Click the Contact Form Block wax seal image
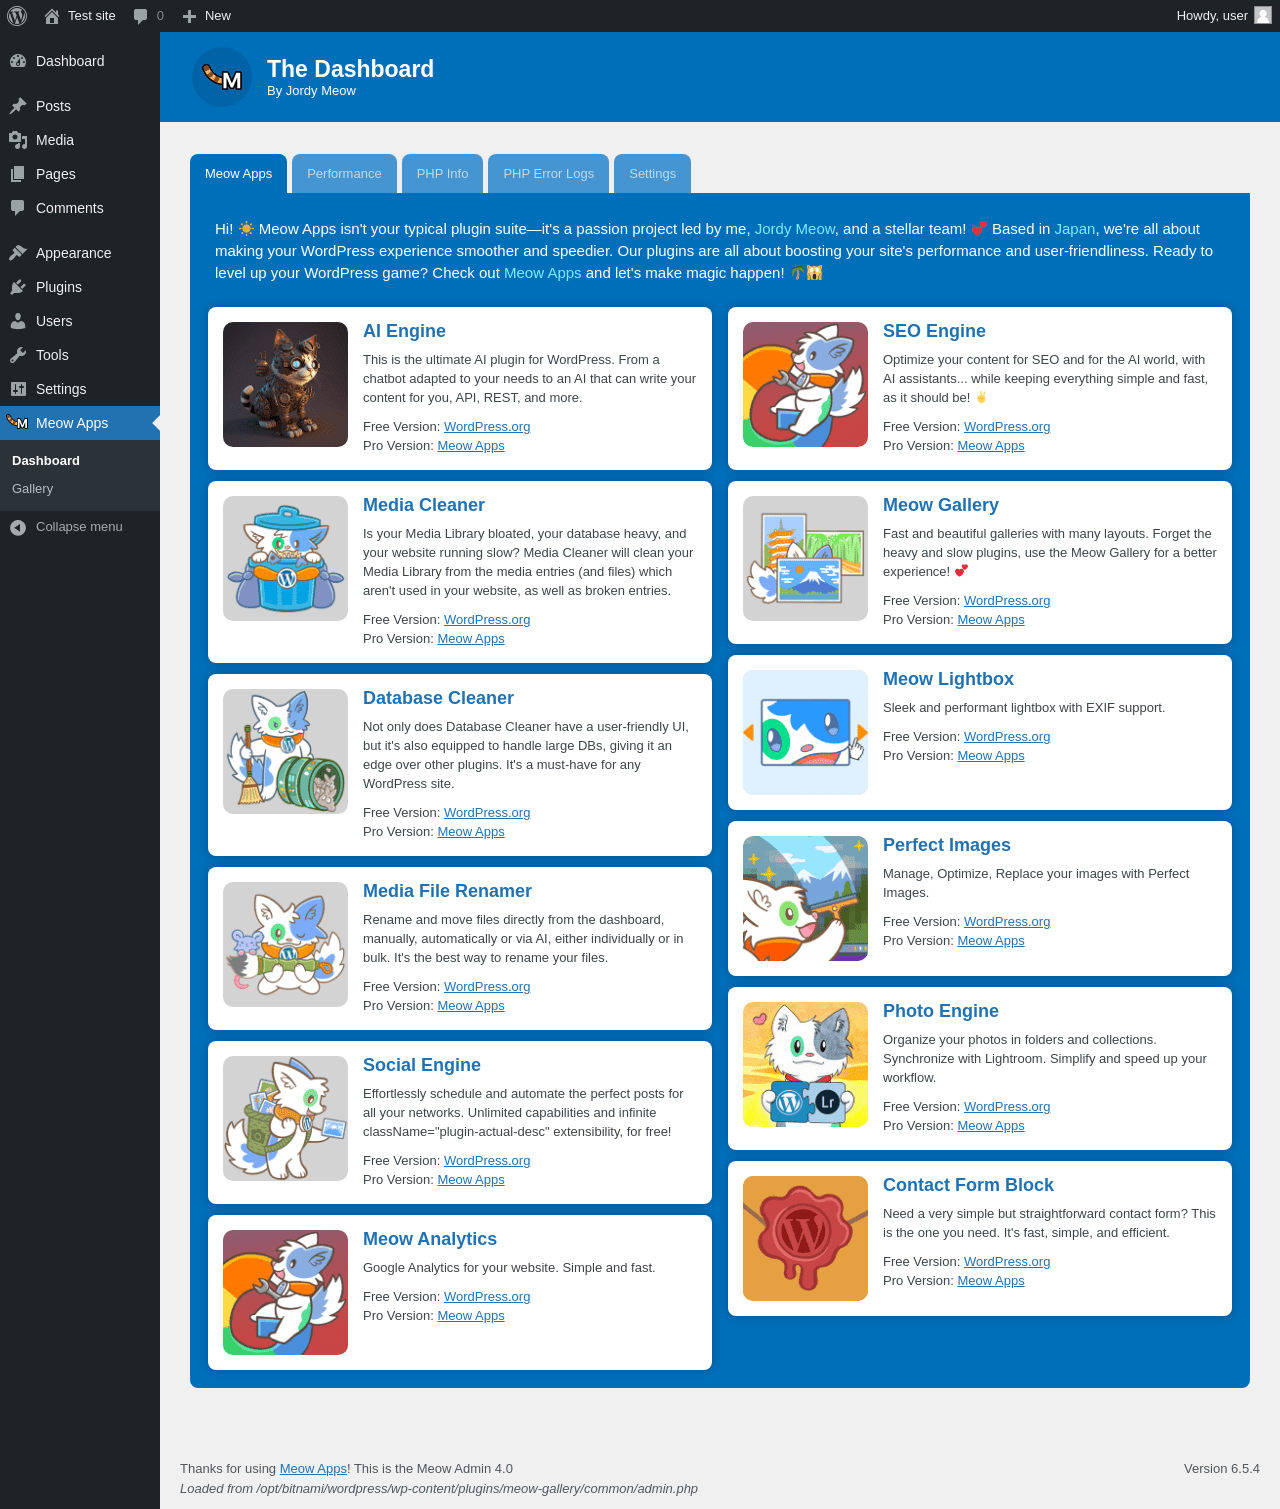 click(x=805, y=1238)
